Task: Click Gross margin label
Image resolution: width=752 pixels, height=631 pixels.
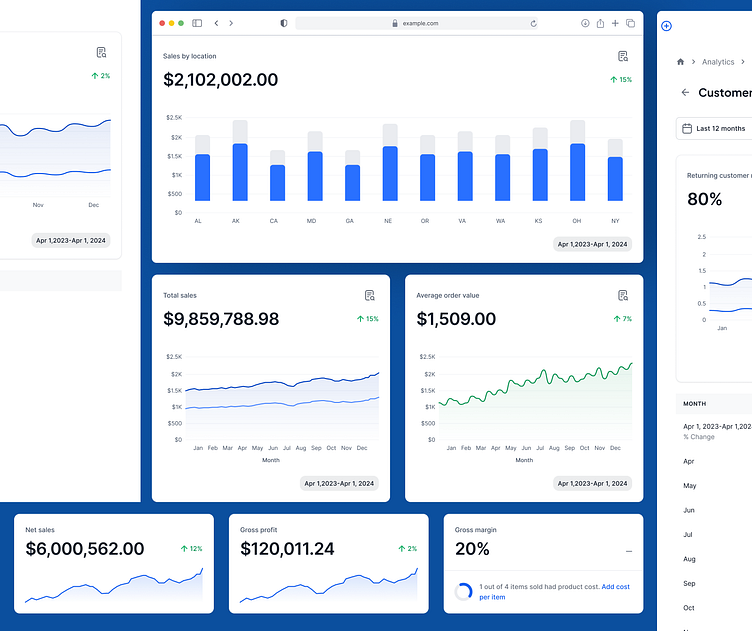Action: [475, 530]
